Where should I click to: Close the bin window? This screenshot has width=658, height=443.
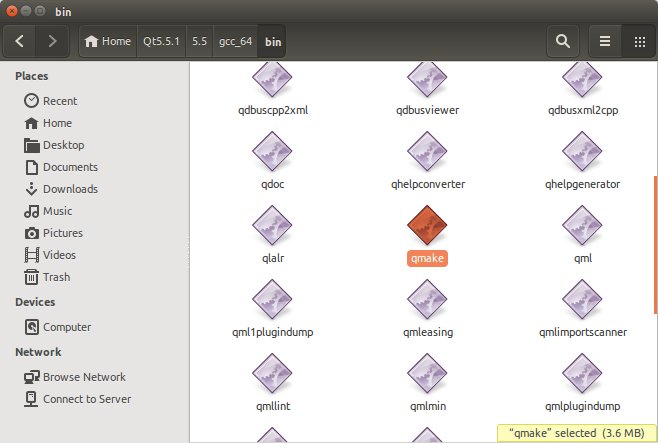pos(12,11)
